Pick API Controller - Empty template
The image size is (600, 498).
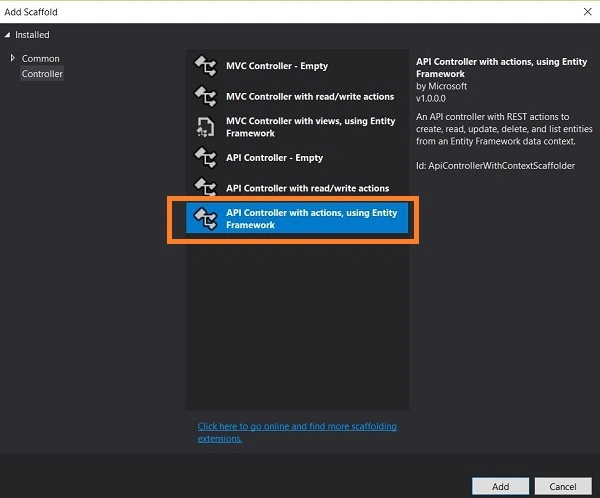(297, 158)
